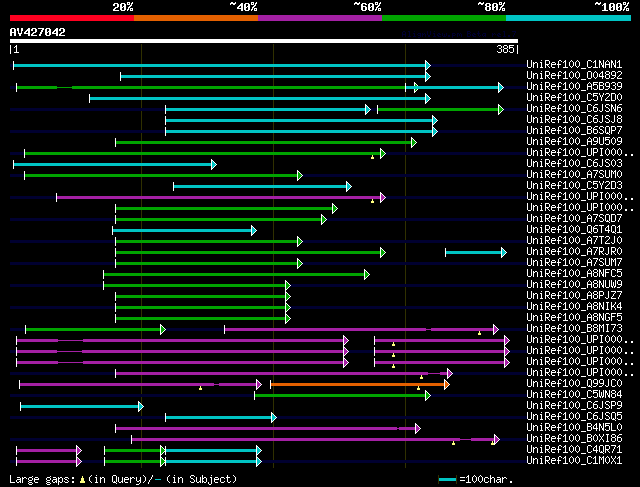Screen dimensions: 640x487
Task: Click the purple ~60% identity legend segment
Action: [320, 18]
